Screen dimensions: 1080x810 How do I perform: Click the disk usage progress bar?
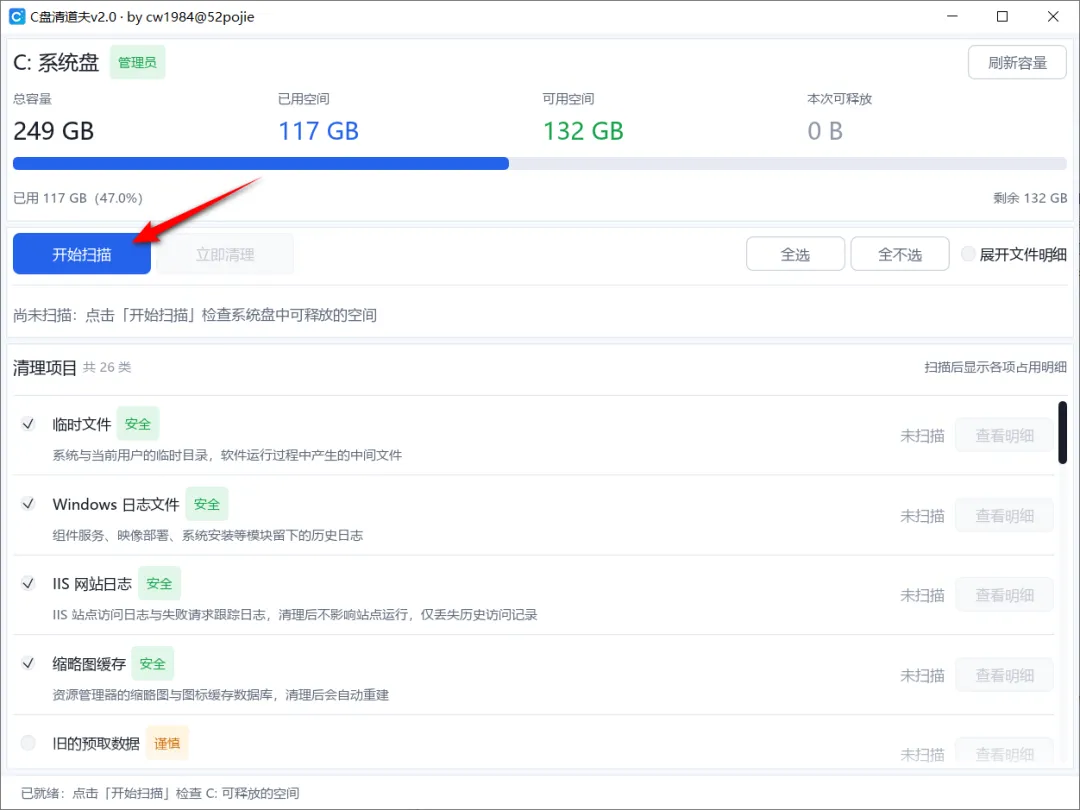(539, 163)
